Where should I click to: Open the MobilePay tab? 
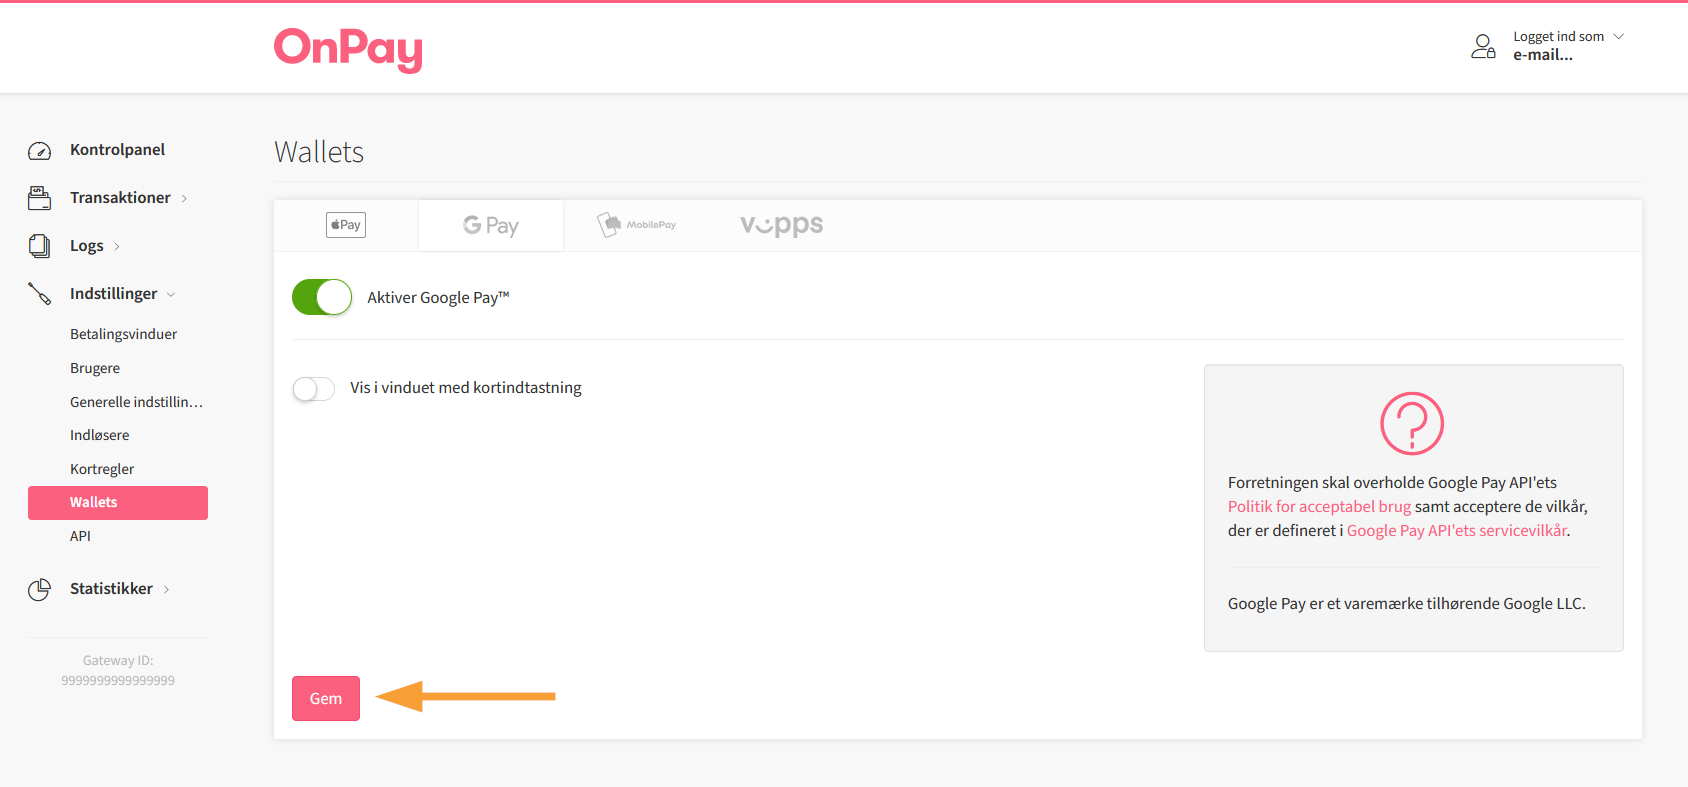[637, 225]
